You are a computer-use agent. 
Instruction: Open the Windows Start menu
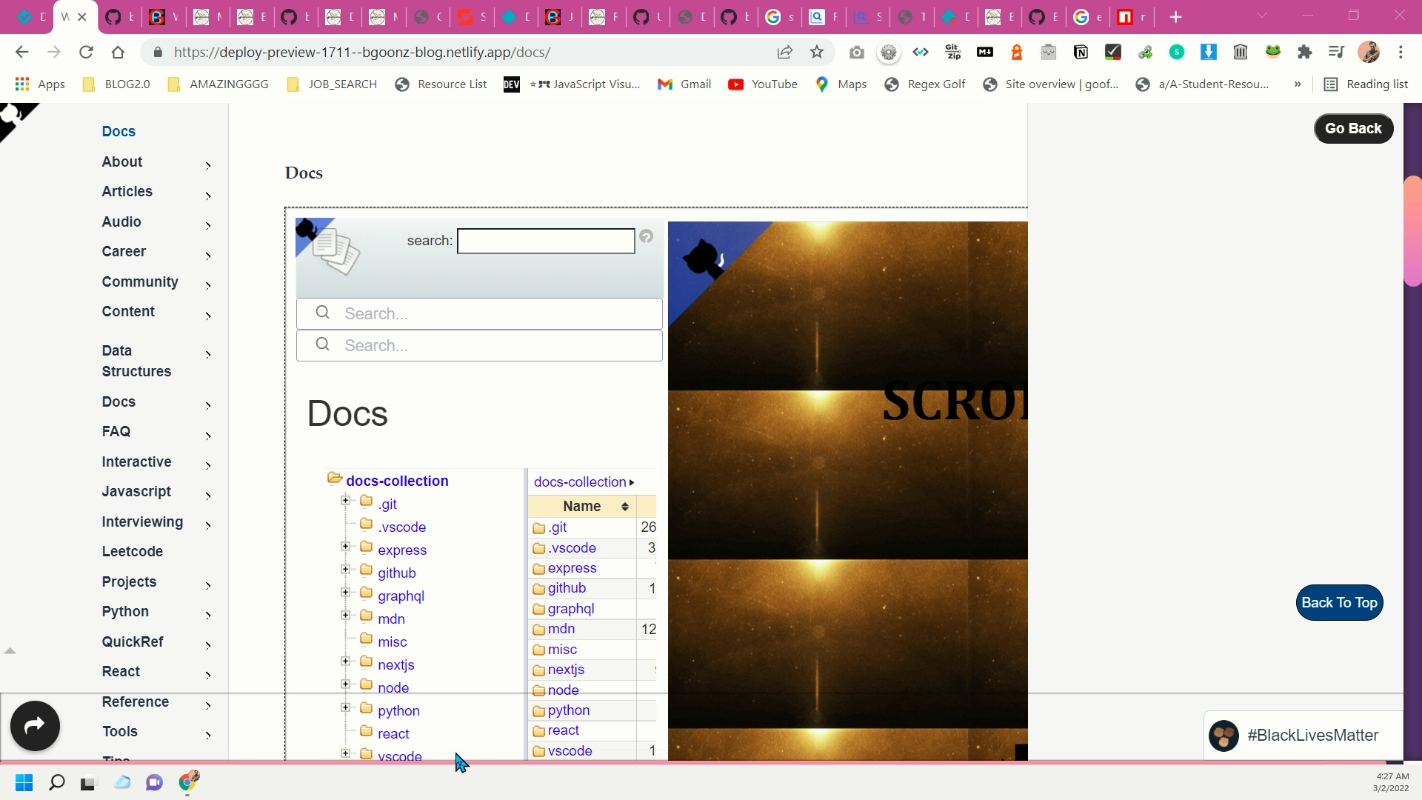[x=24, y=782]
